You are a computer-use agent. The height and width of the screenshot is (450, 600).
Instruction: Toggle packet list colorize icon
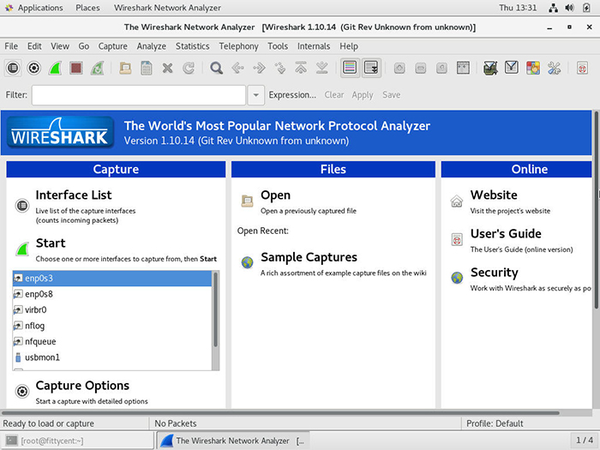pos(350,68)
